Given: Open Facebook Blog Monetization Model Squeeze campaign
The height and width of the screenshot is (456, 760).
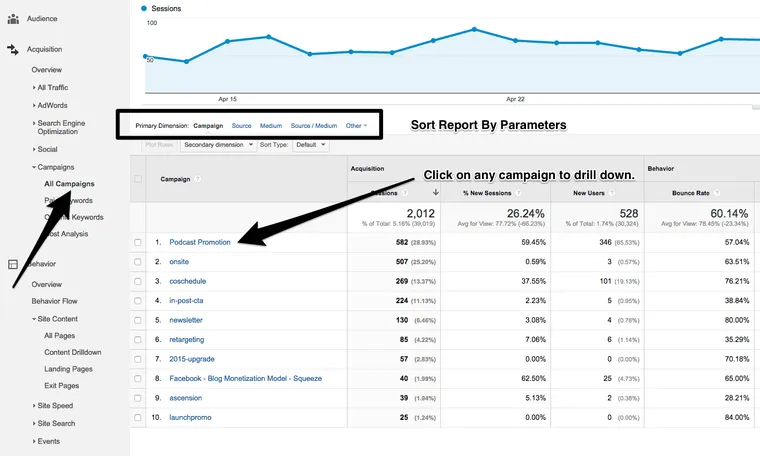Looking at the screenshot, I should tap(245, 378).
